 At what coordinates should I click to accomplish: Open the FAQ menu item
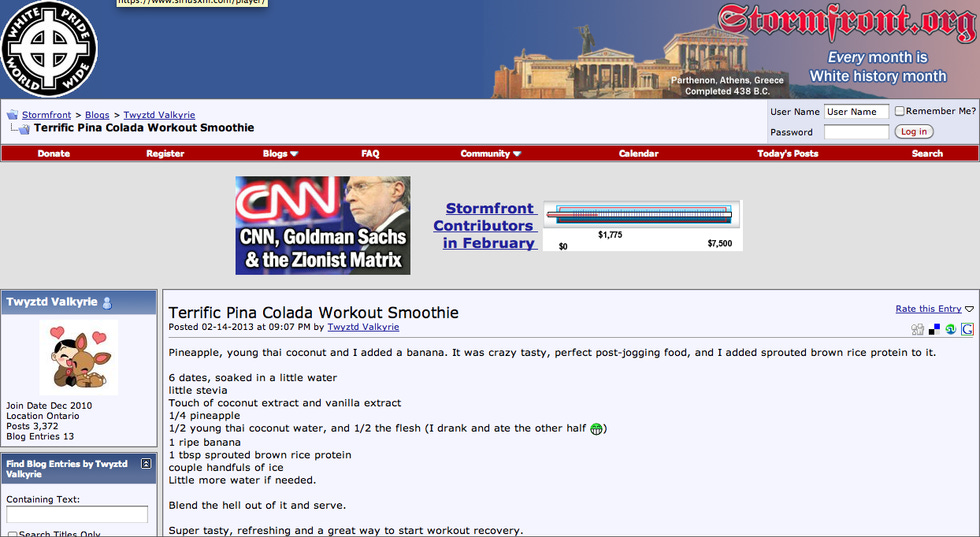[370, 154]
